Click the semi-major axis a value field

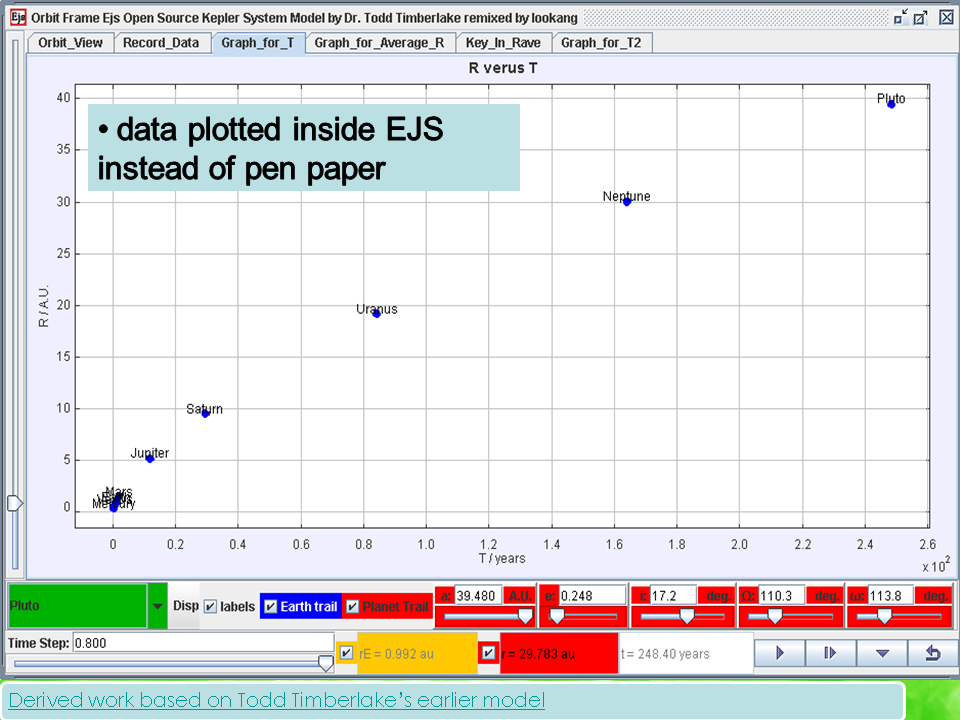(x=478, y=596)
